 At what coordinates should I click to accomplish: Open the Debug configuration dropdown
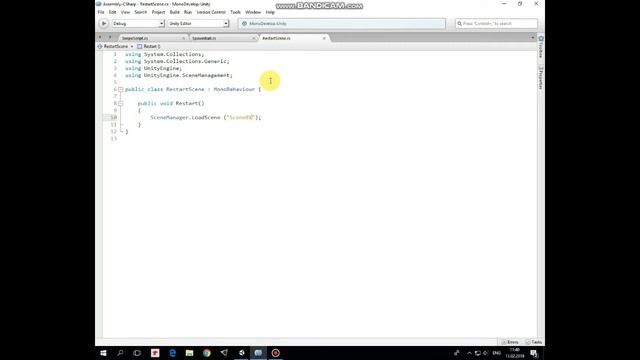138,24
